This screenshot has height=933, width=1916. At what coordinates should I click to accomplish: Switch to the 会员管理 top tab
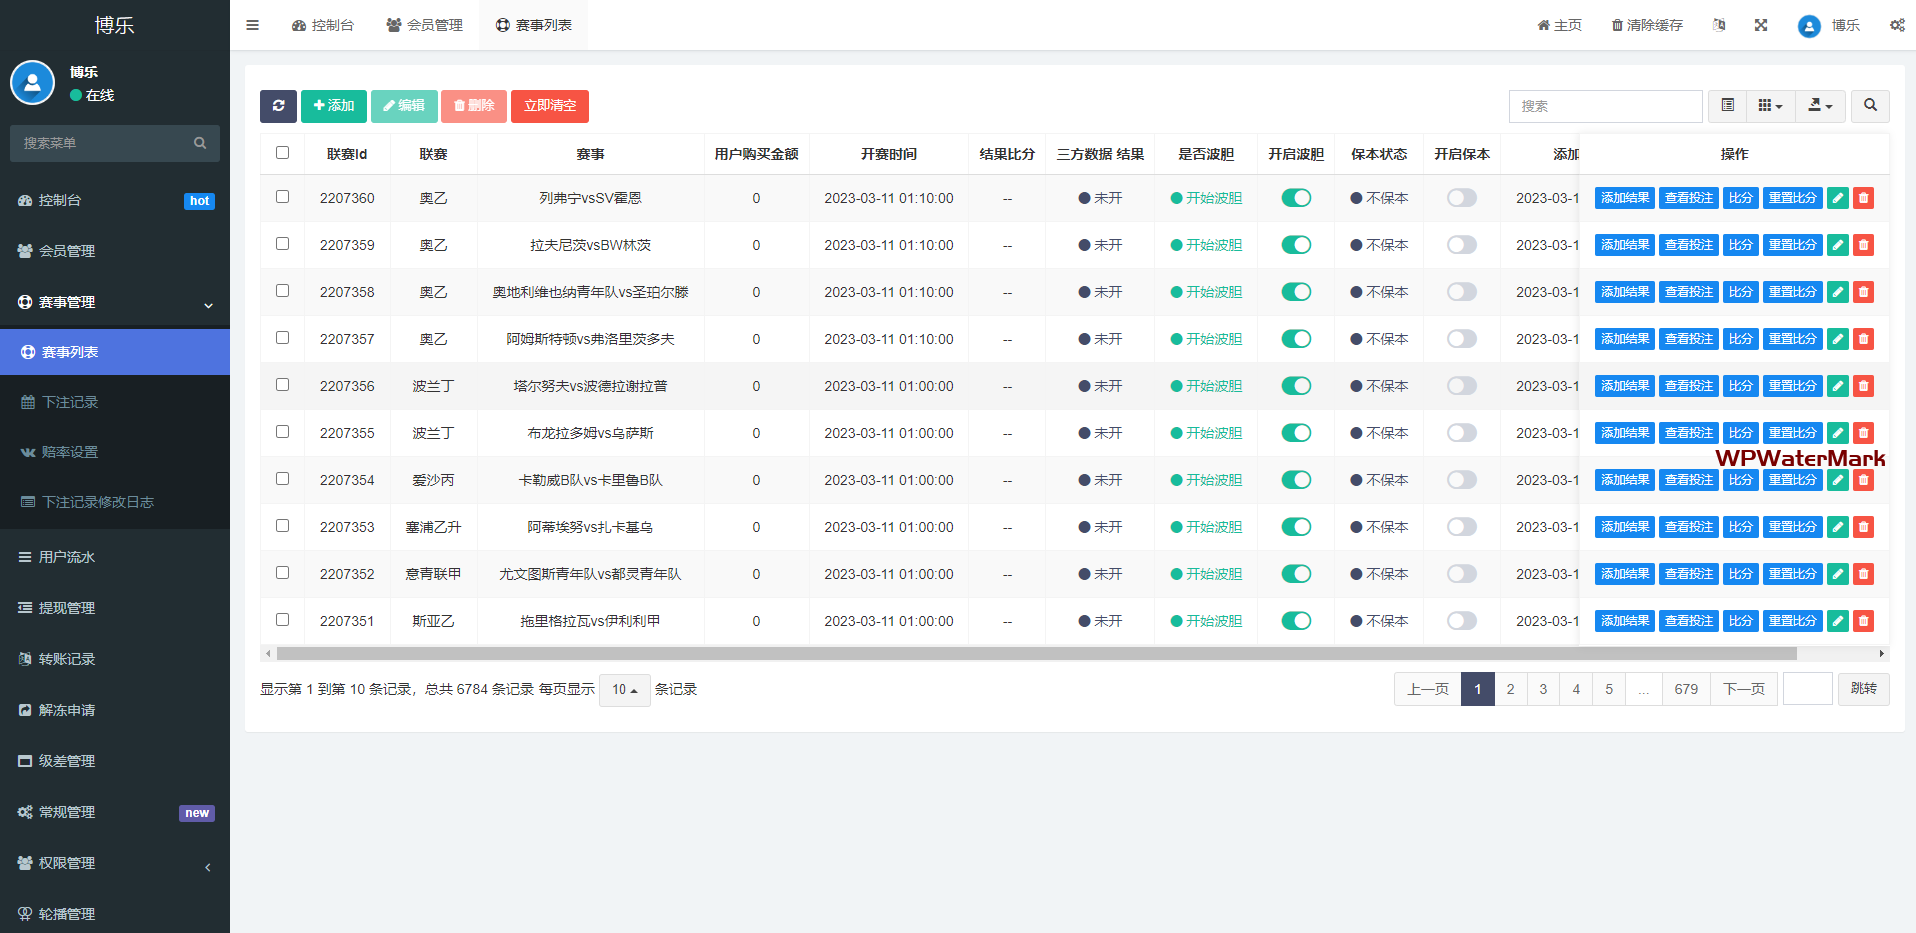click(x=424, y=25)
